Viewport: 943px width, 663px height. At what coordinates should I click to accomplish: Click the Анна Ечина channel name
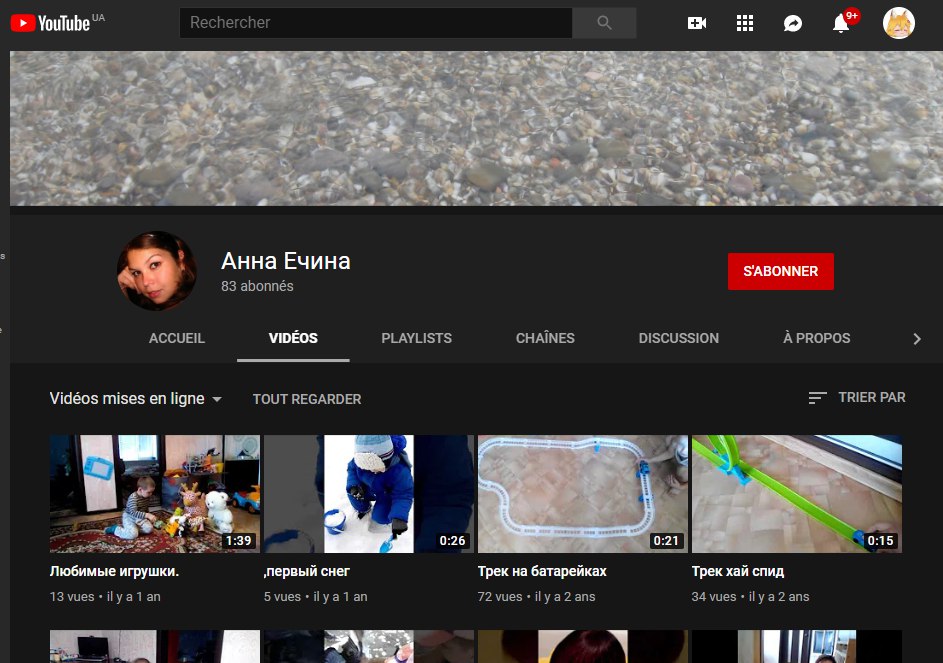coord(286,261)
